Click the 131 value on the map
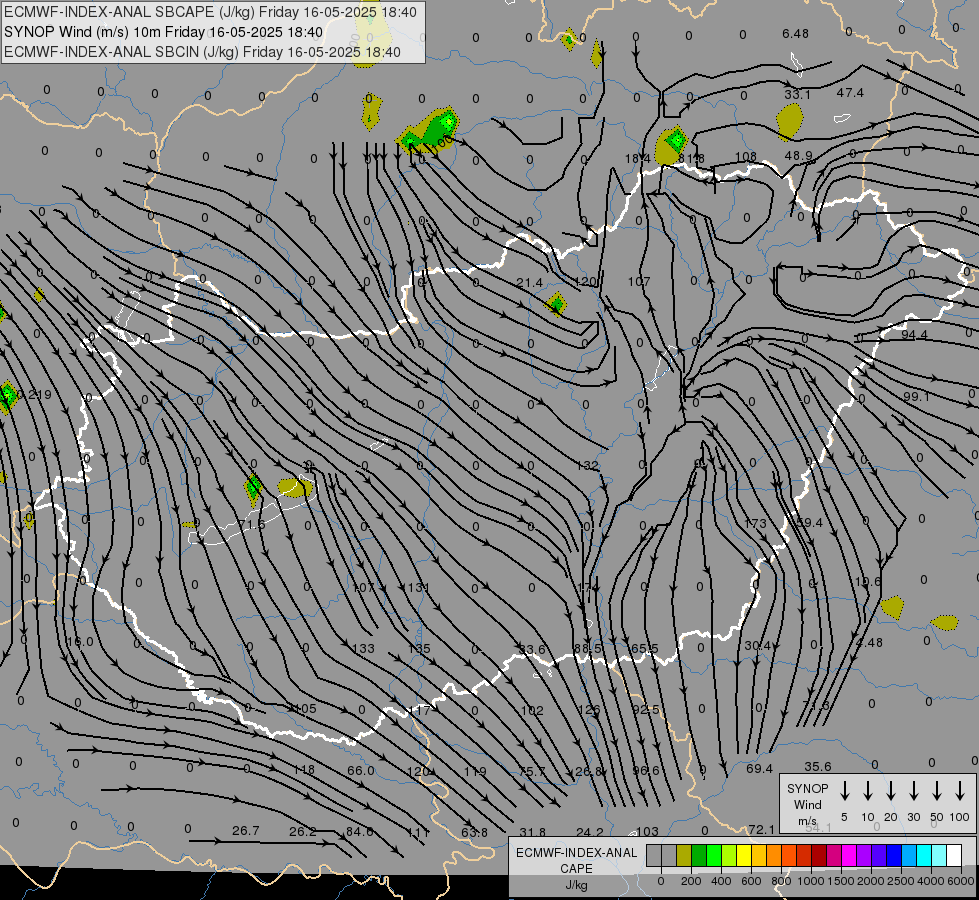The image size is (979, 900). [418, 588]
